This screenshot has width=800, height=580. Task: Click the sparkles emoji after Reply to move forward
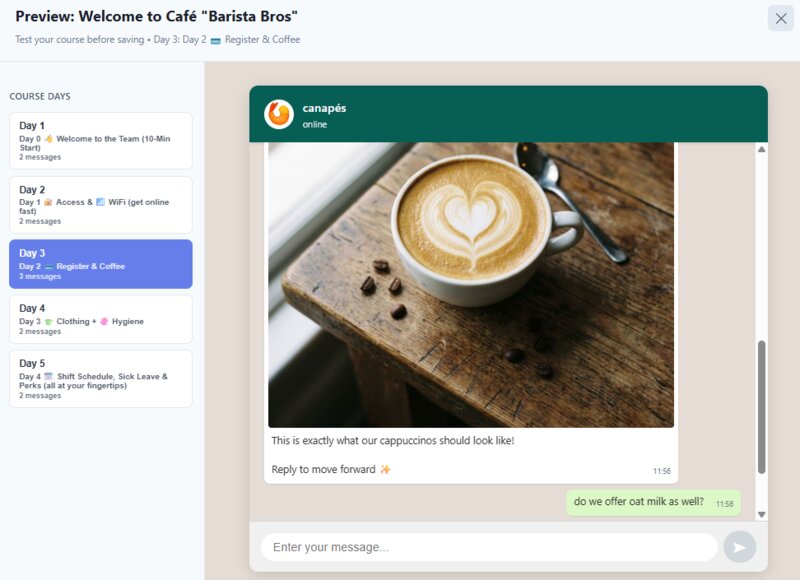click(385, 470)
